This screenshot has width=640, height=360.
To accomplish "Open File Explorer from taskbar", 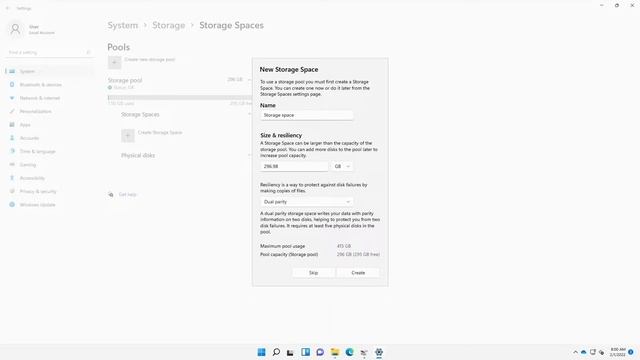I will tap(335, 352).
